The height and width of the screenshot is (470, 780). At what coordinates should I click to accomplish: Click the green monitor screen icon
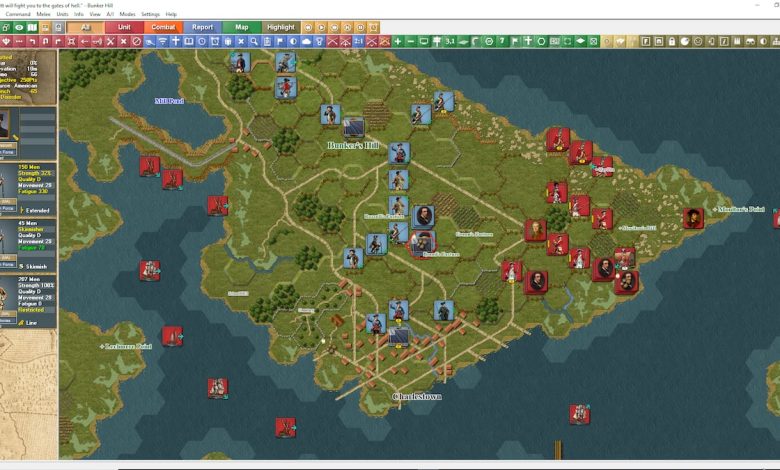(424, 42)
